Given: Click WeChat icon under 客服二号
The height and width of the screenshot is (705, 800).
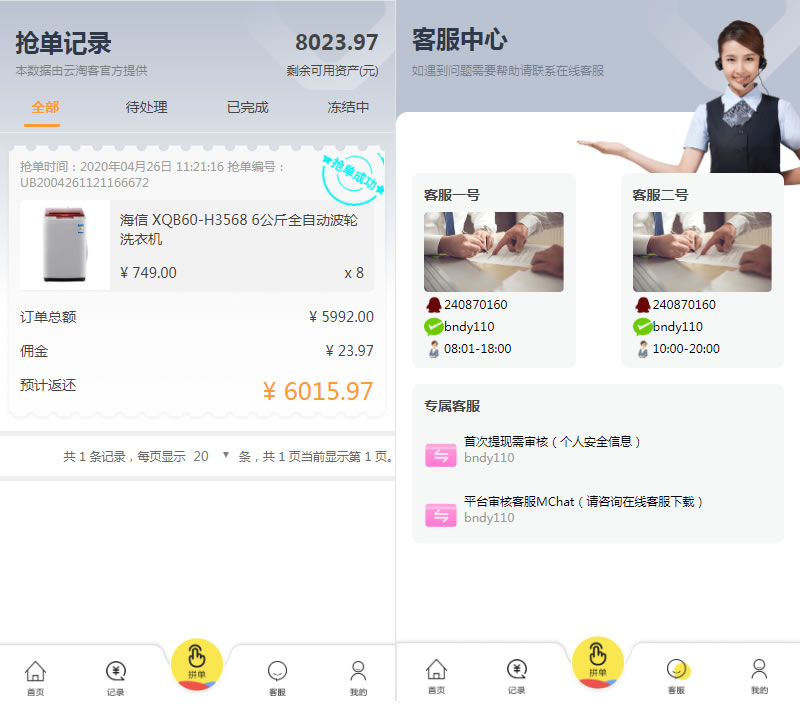Looking at the screenshot, I should pos(642,327).
